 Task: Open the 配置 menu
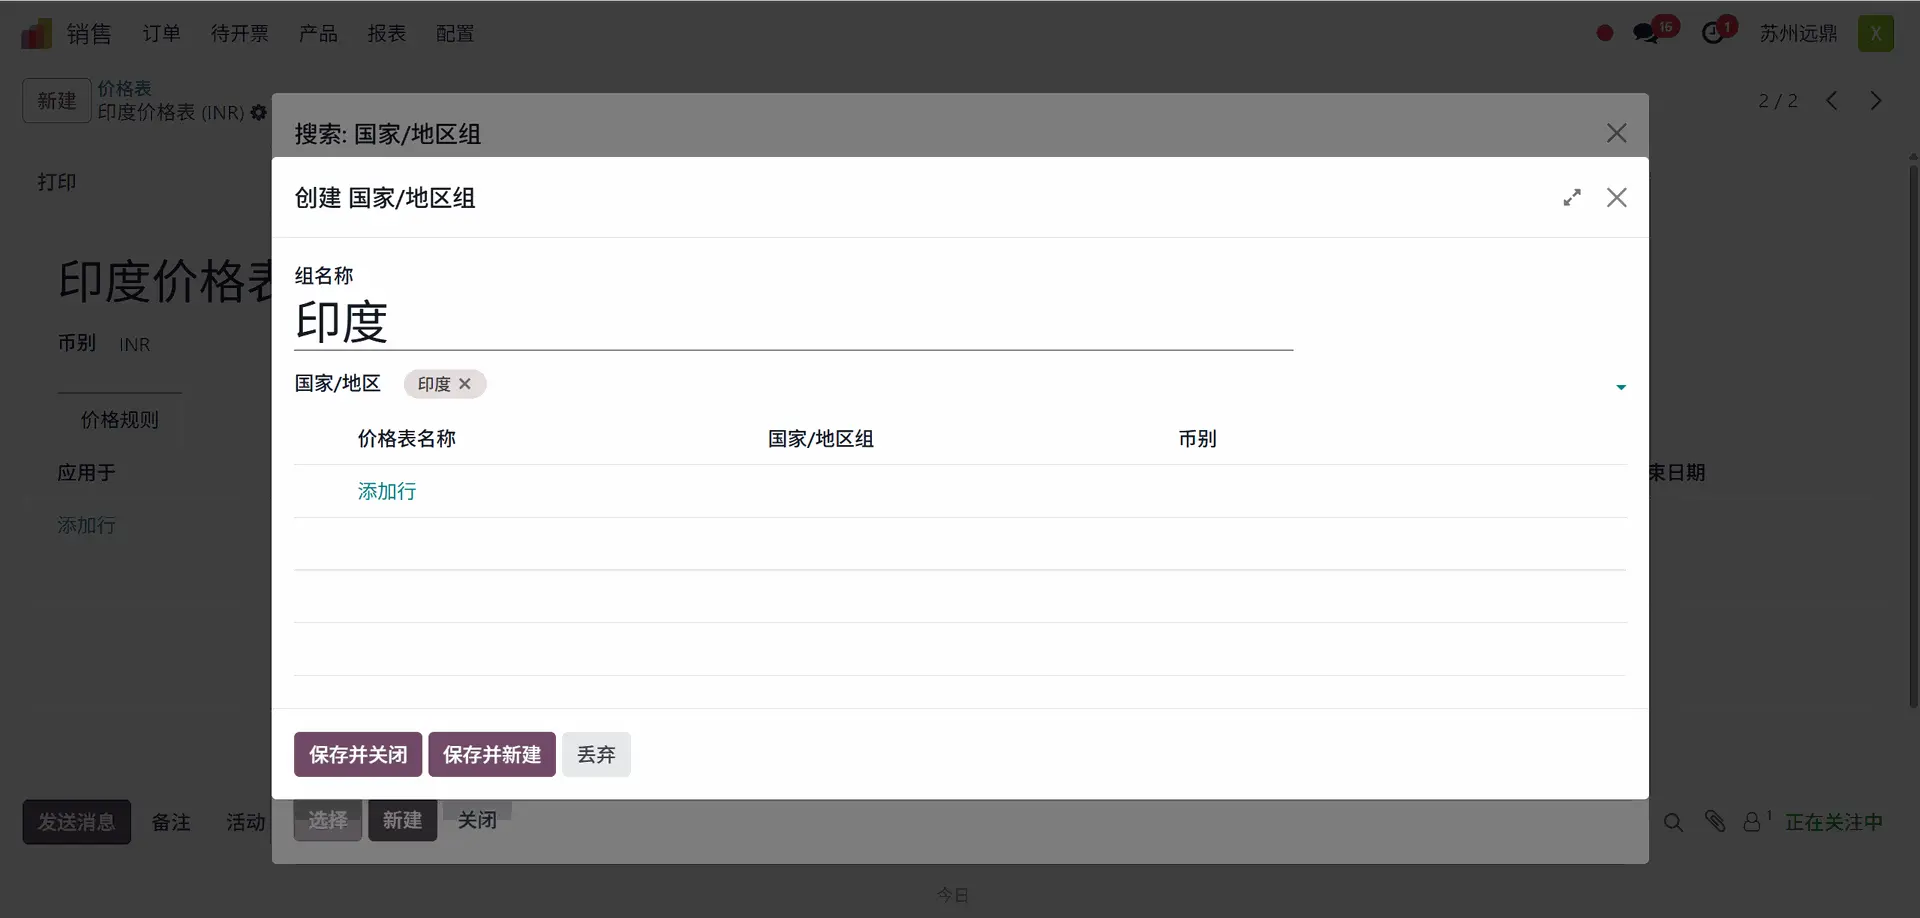(455, 34)
